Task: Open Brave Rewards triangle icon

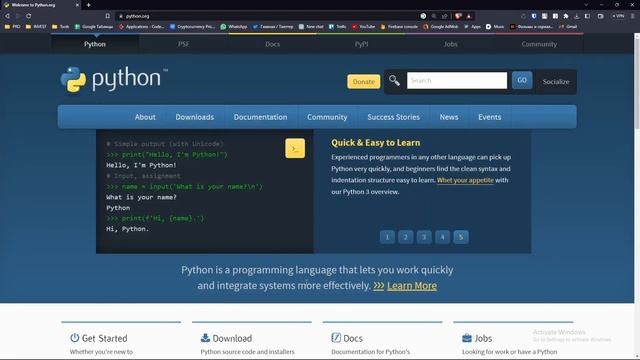Action: tap(469, 16)
